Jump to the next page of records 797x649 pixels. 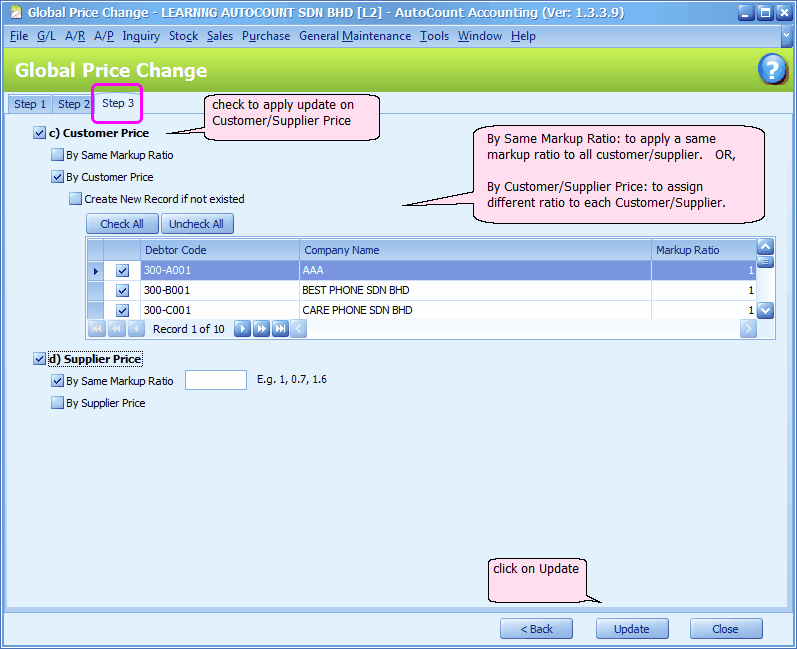click(x=261, y=329)
